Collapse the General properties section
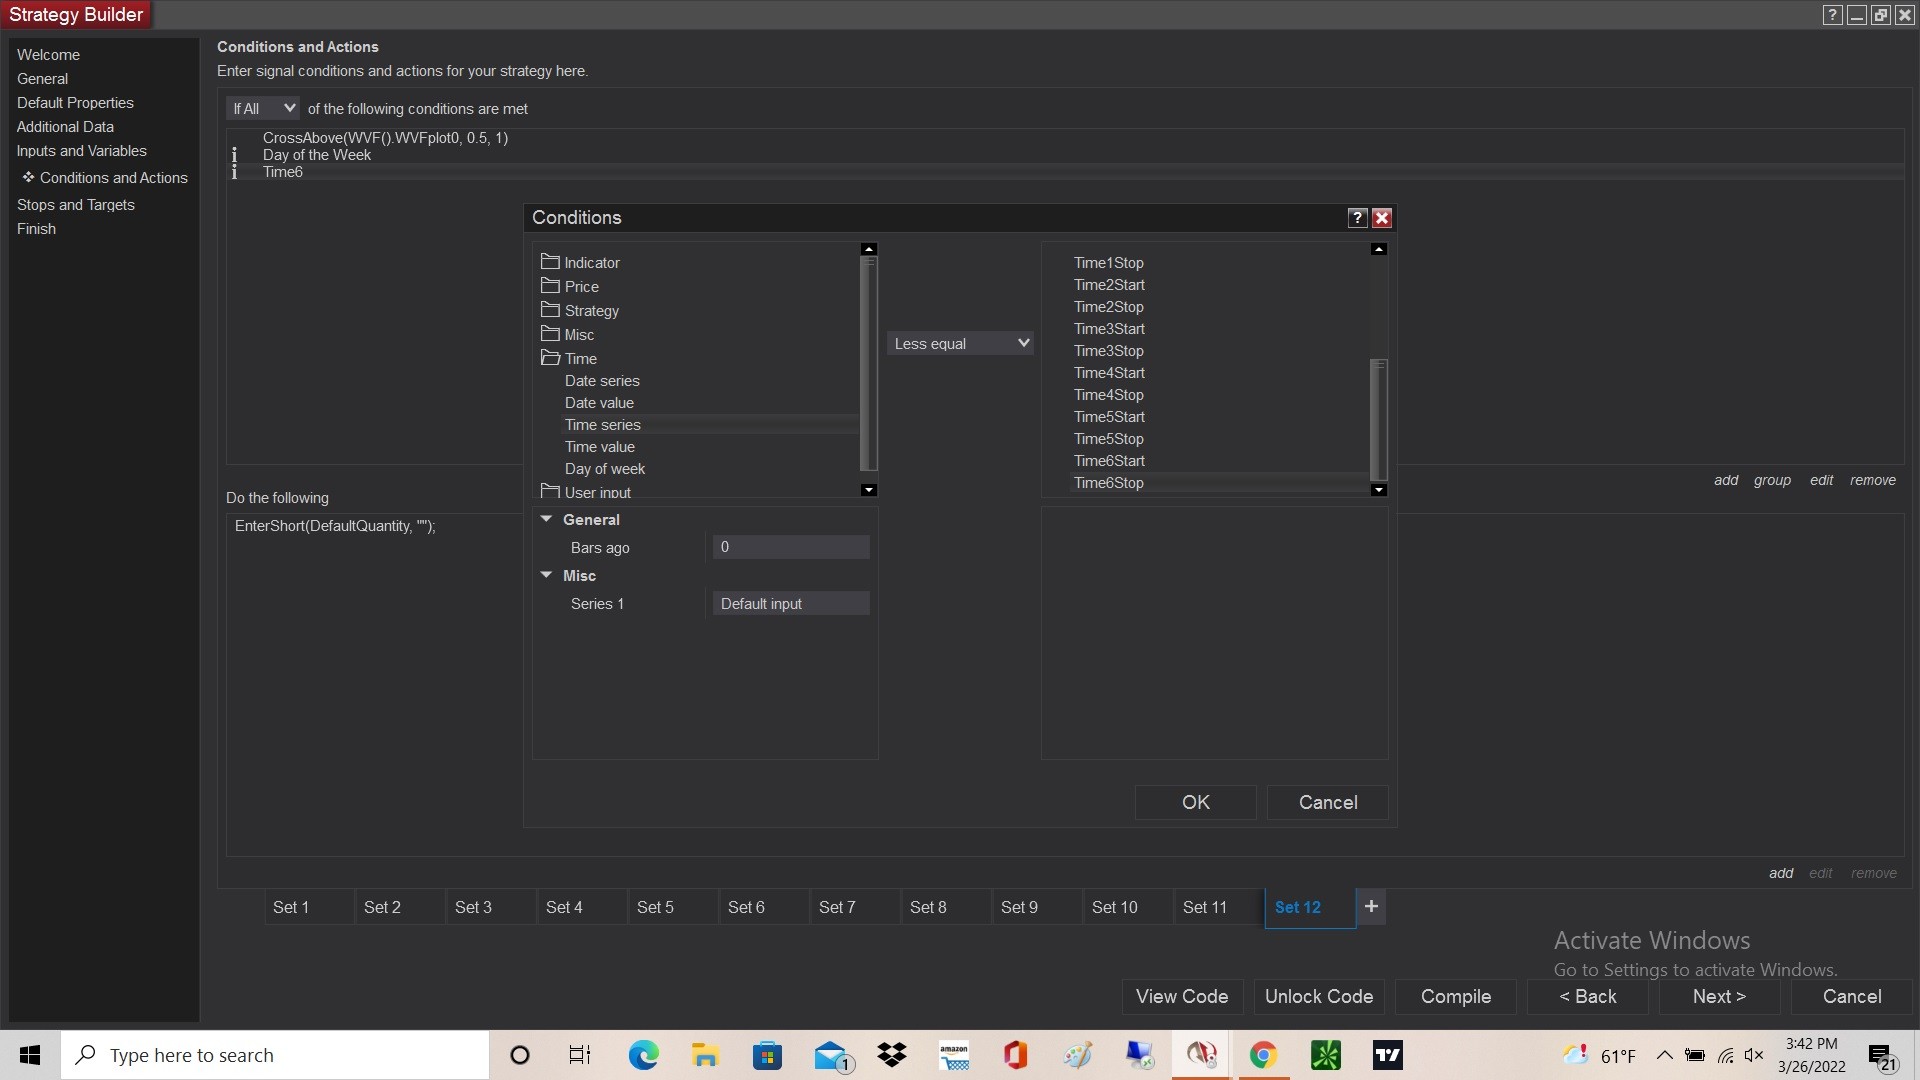This screenshot has width=1920, height=1080. click(x=546, y=519)
